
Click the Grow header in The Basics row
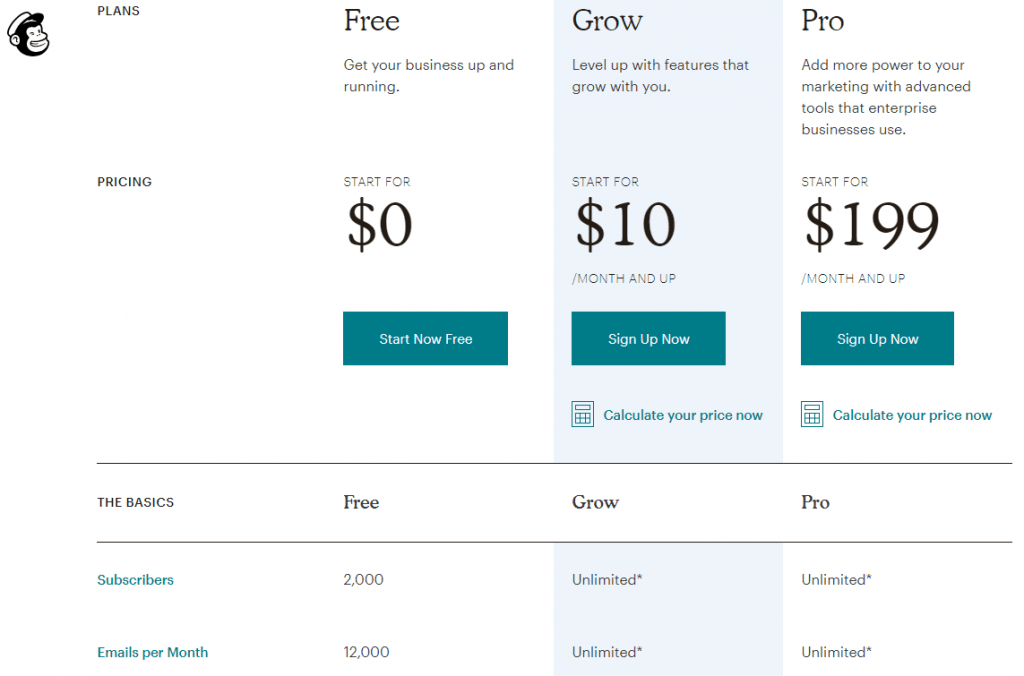click(x=595, y=502)
